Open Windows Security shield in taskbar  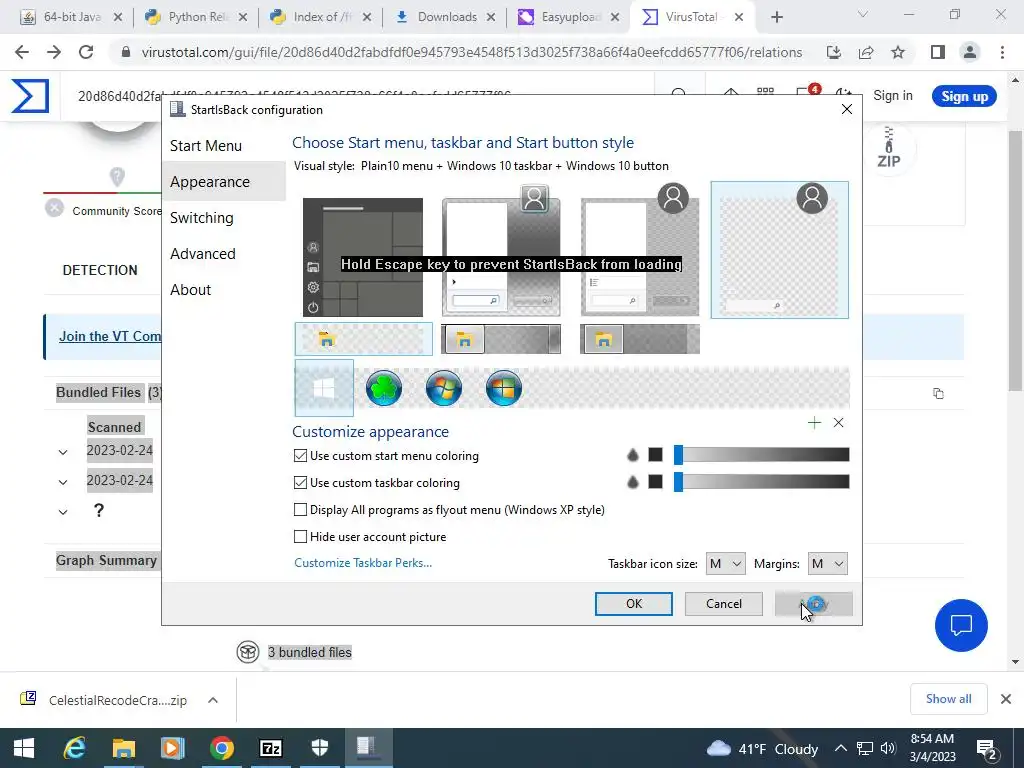tap(320, 748)
